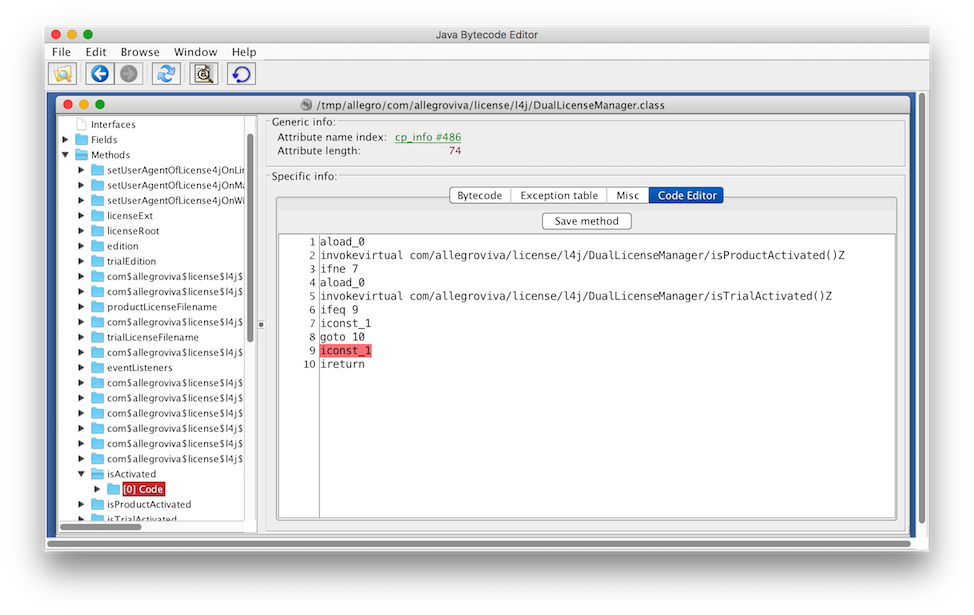The height and width of the screenshot is (615, 974).
Task: Follow the cp_info #486 link
Action: tap(428, 137)
